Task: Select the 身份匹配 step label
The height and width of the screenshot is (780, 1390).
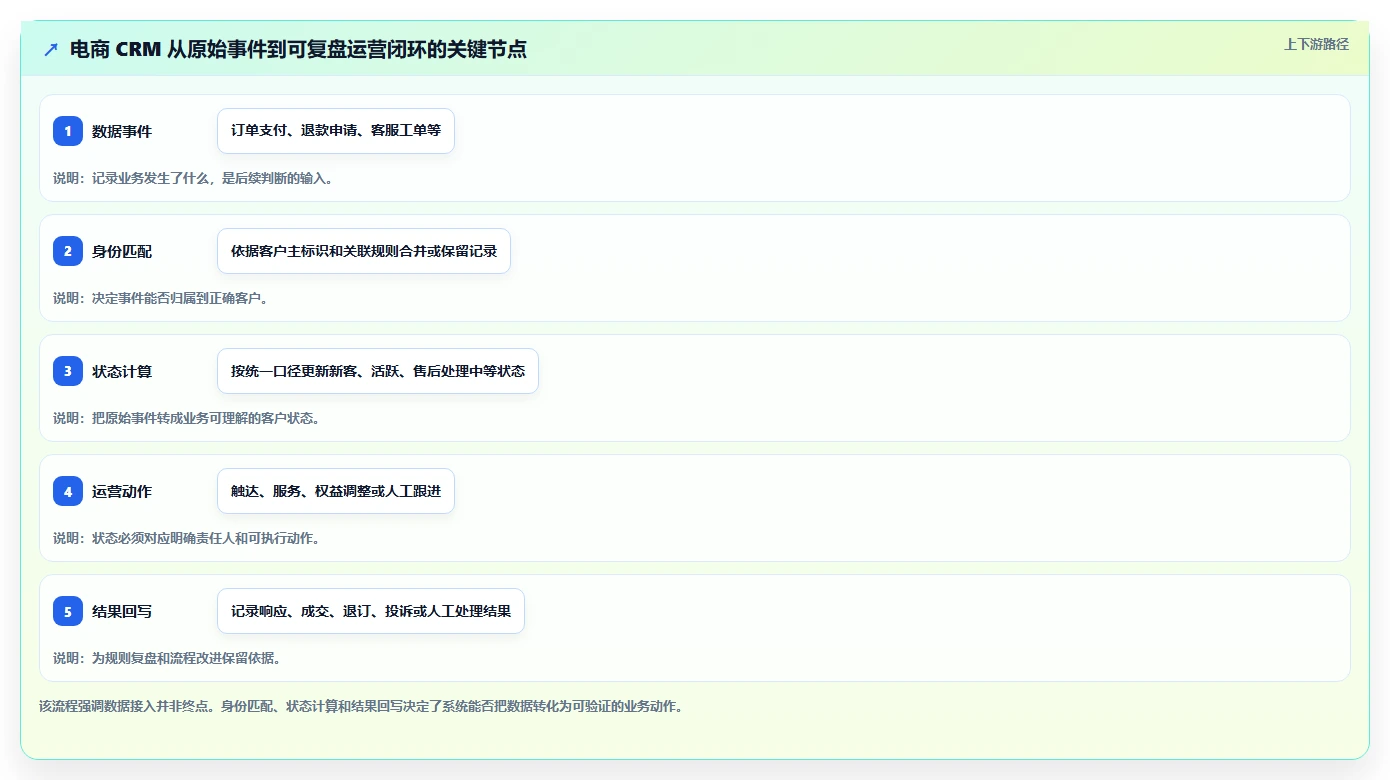Action: [x=122, y=251]
